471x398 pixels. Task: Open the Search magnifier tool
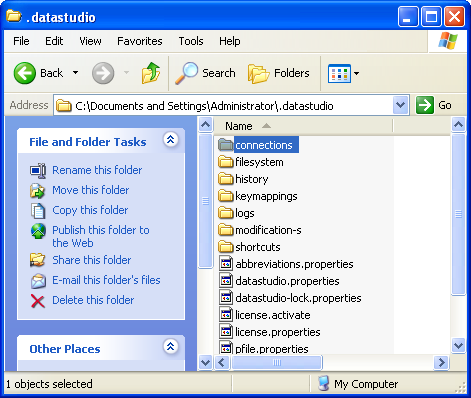pyautogui.click(x=187, y=73)
